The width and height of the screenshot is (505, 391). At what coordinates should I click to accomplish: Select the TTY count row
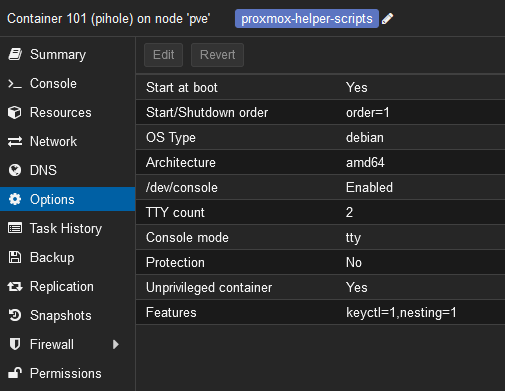click(x=321, y=212)
